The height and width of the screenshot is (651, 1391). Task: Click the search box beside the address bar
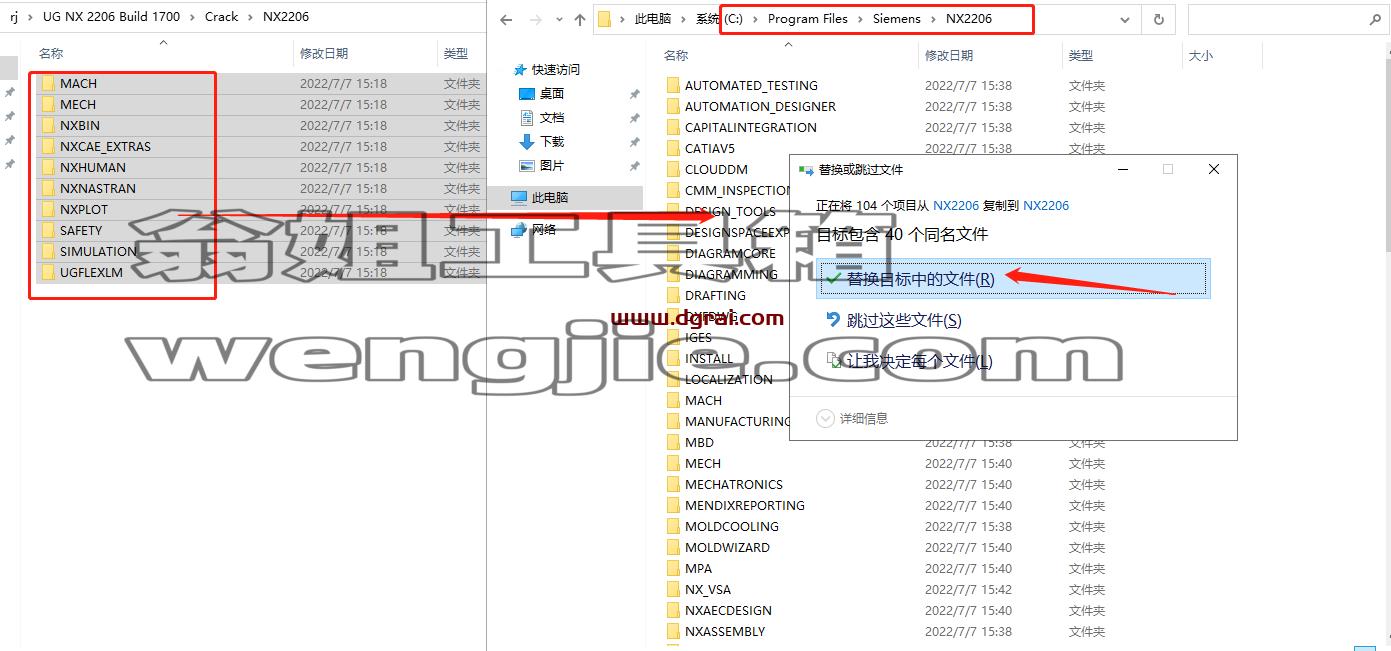point(1288,19)
